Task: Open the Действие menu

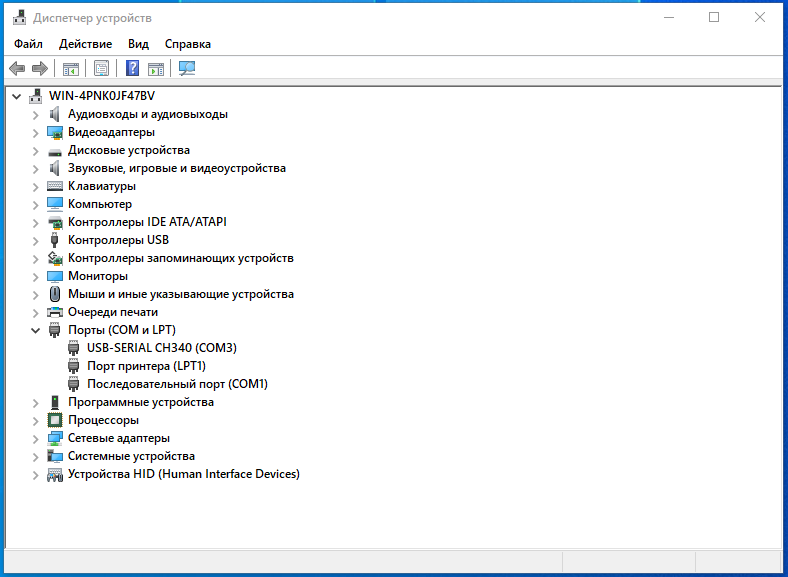Action: click(85, 44)
